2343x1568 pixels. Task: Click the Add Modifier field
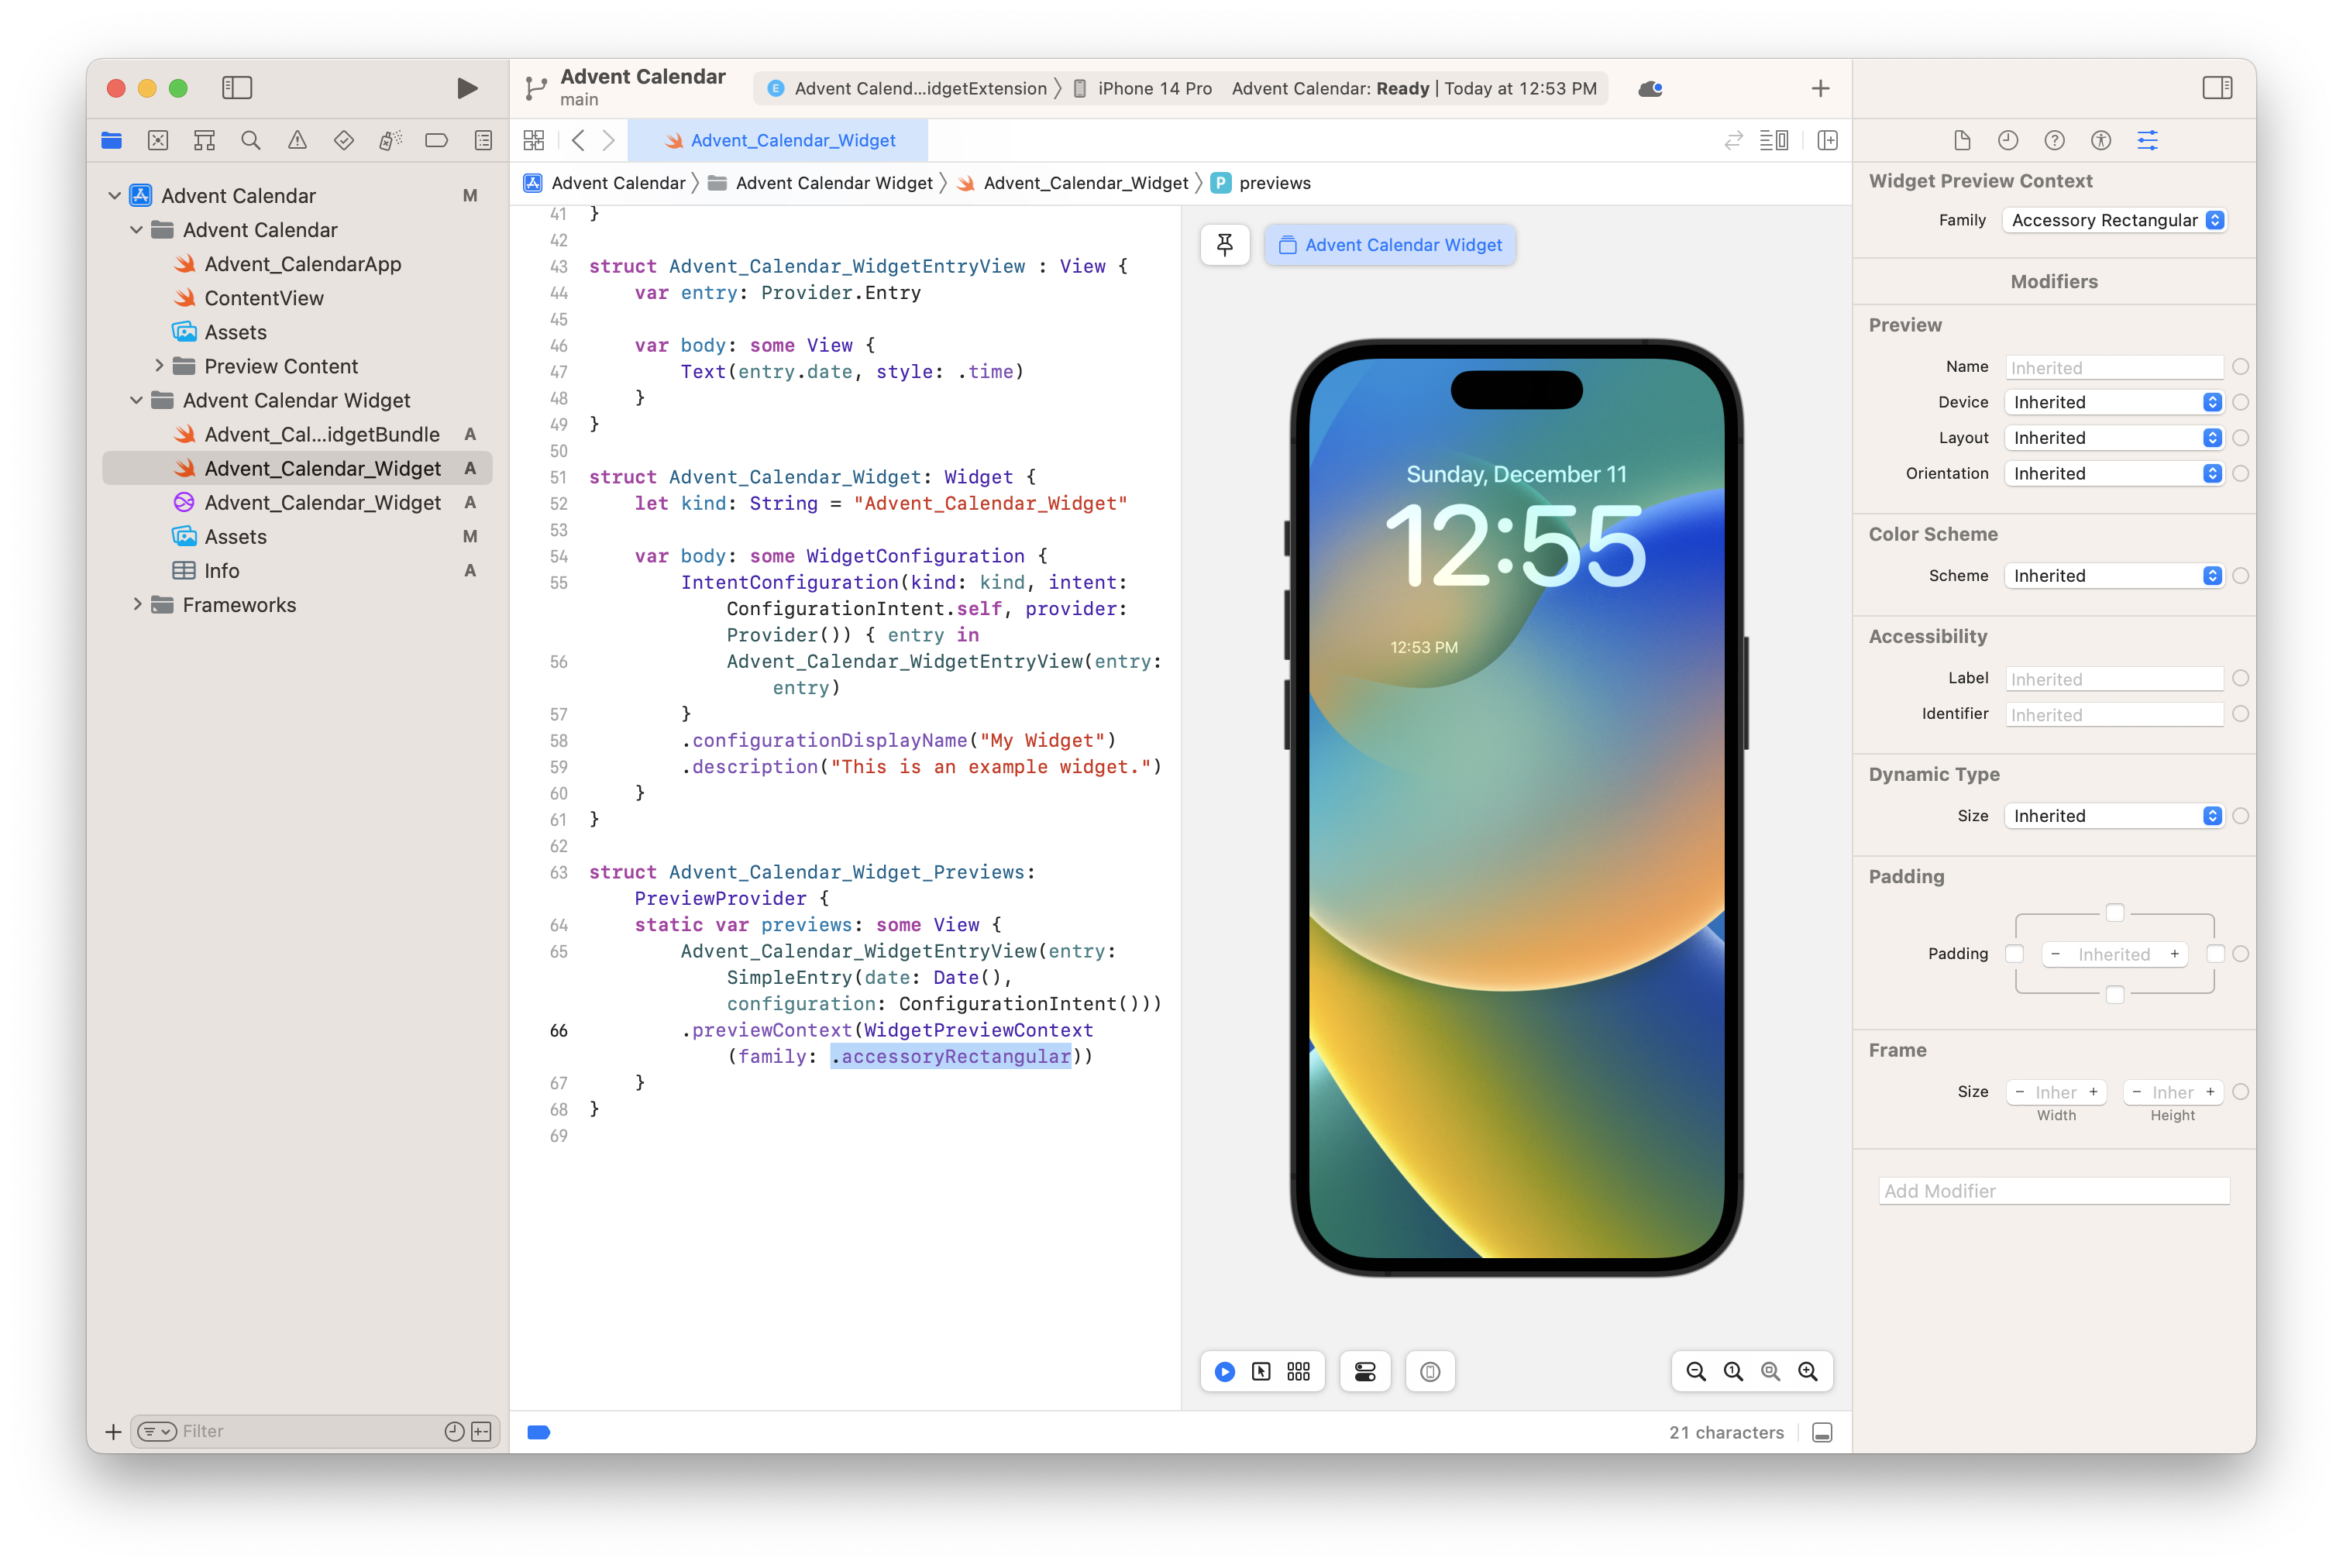point(2054,1191)
